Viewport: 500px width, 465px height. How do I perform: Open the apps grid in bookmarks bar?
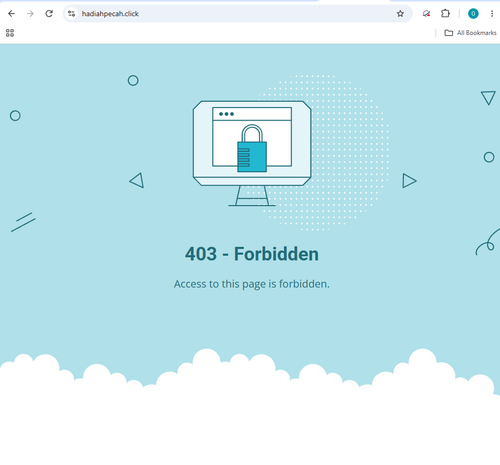point(10,33)
